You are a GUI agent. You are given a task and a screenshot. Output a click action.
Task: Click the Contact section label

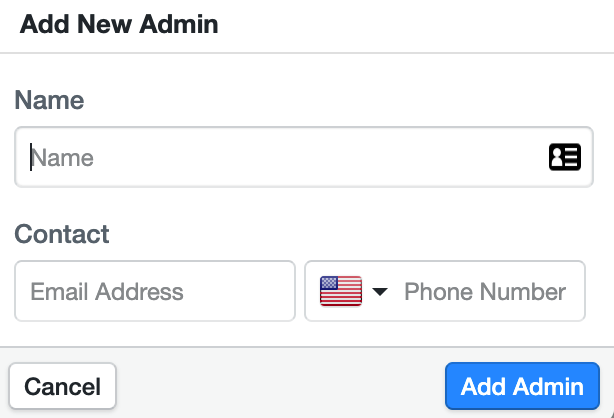click(x=62, y=234)
